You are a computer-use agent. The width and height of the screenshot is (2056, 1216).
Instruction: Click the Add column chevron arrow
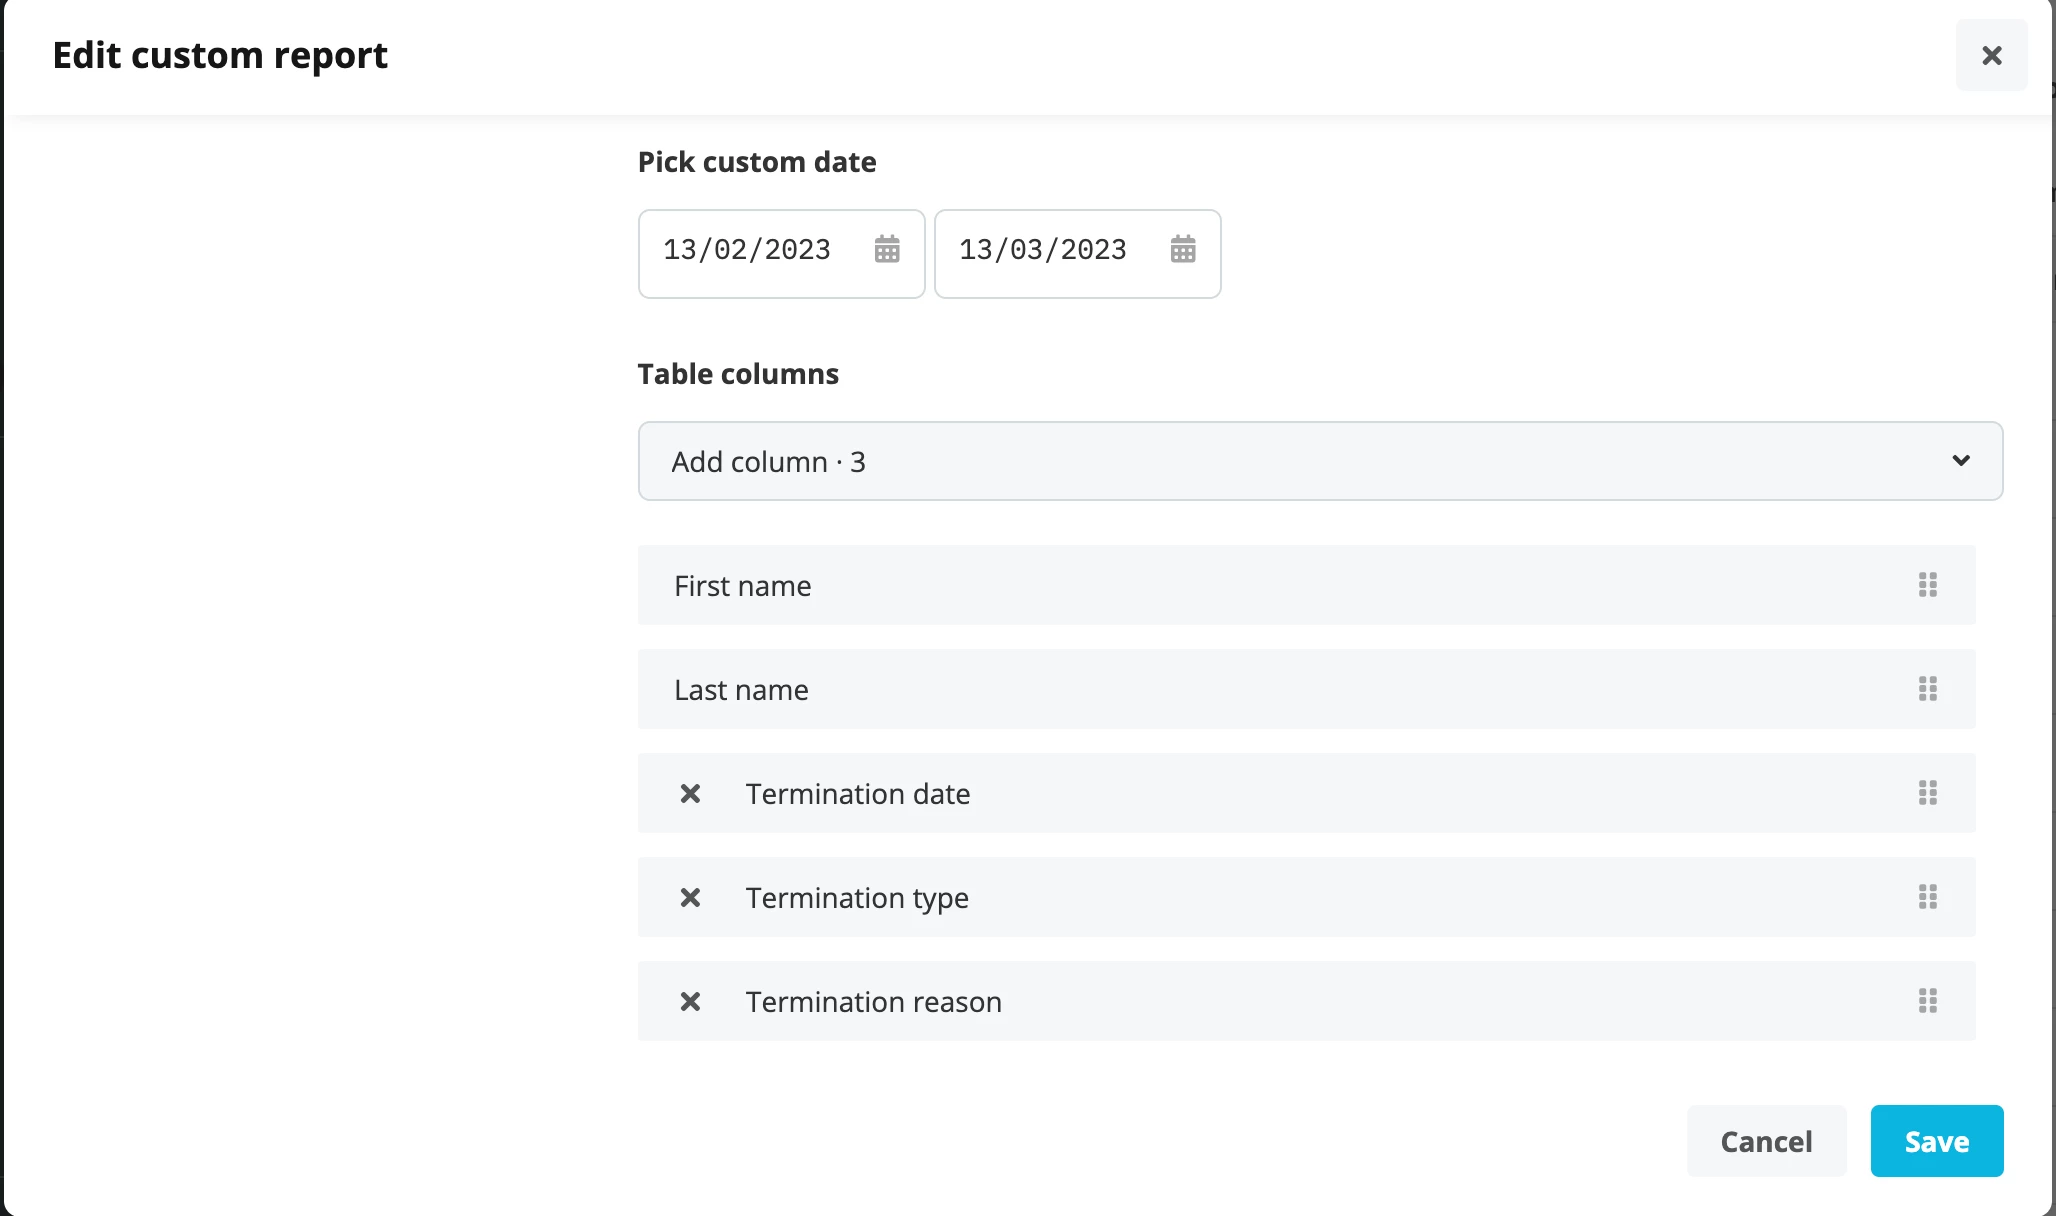coord(1961,461)
